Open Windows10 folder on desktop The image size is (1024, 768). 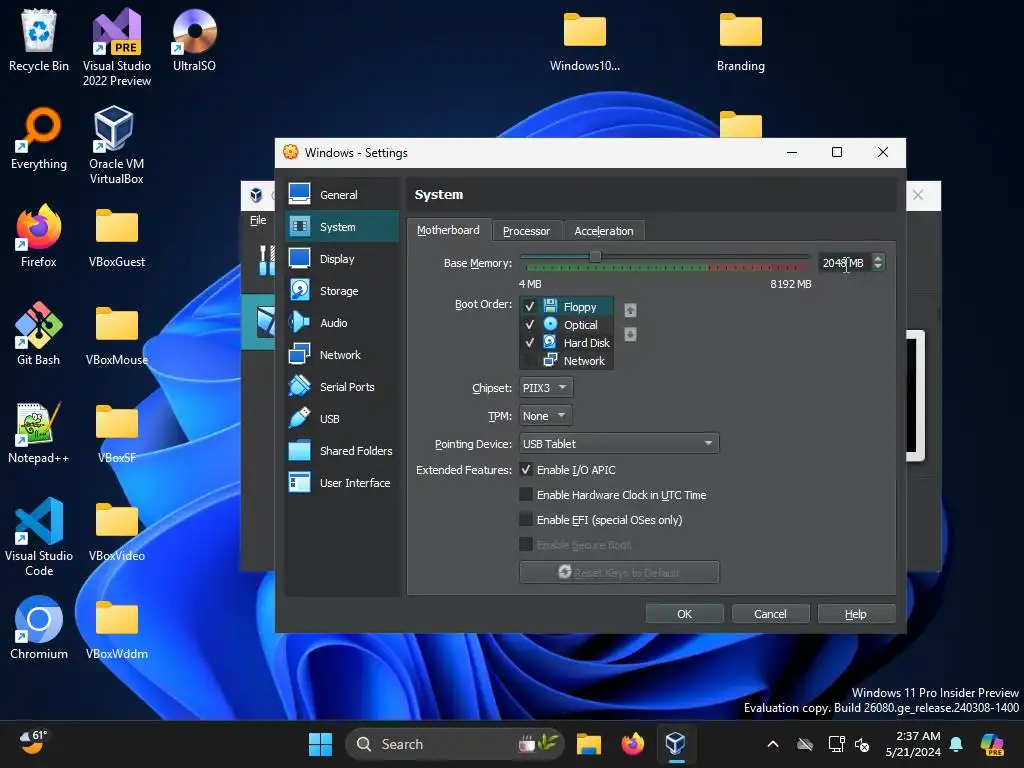584,40
